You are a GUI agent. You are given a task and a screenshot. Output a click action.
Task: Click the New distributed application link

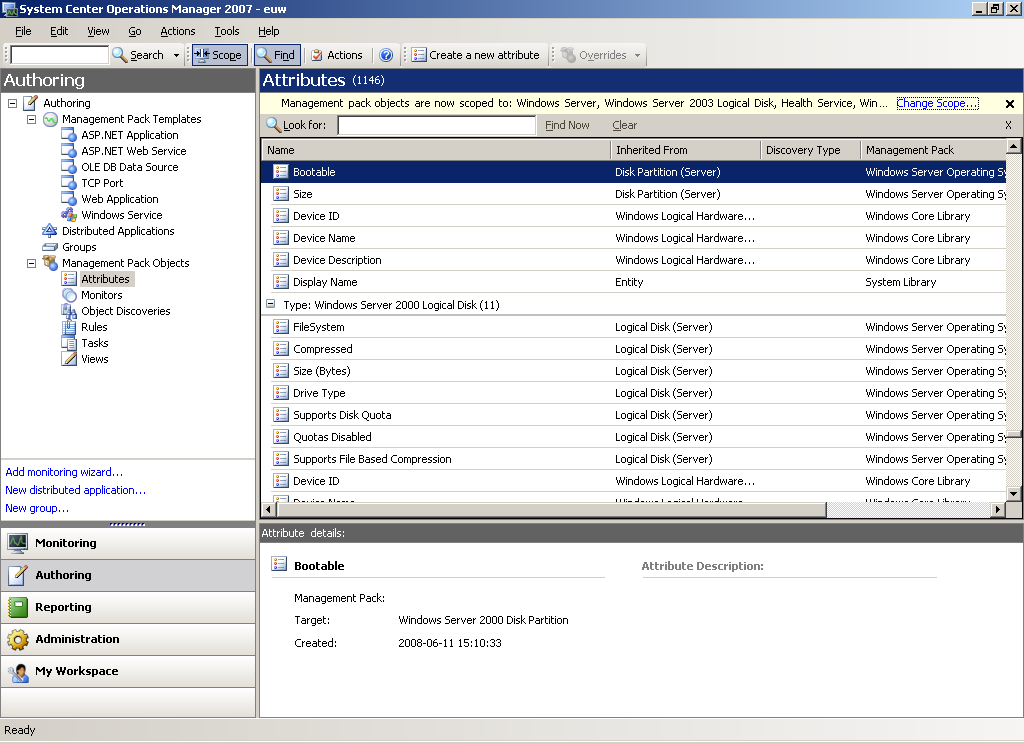[76, 490]
